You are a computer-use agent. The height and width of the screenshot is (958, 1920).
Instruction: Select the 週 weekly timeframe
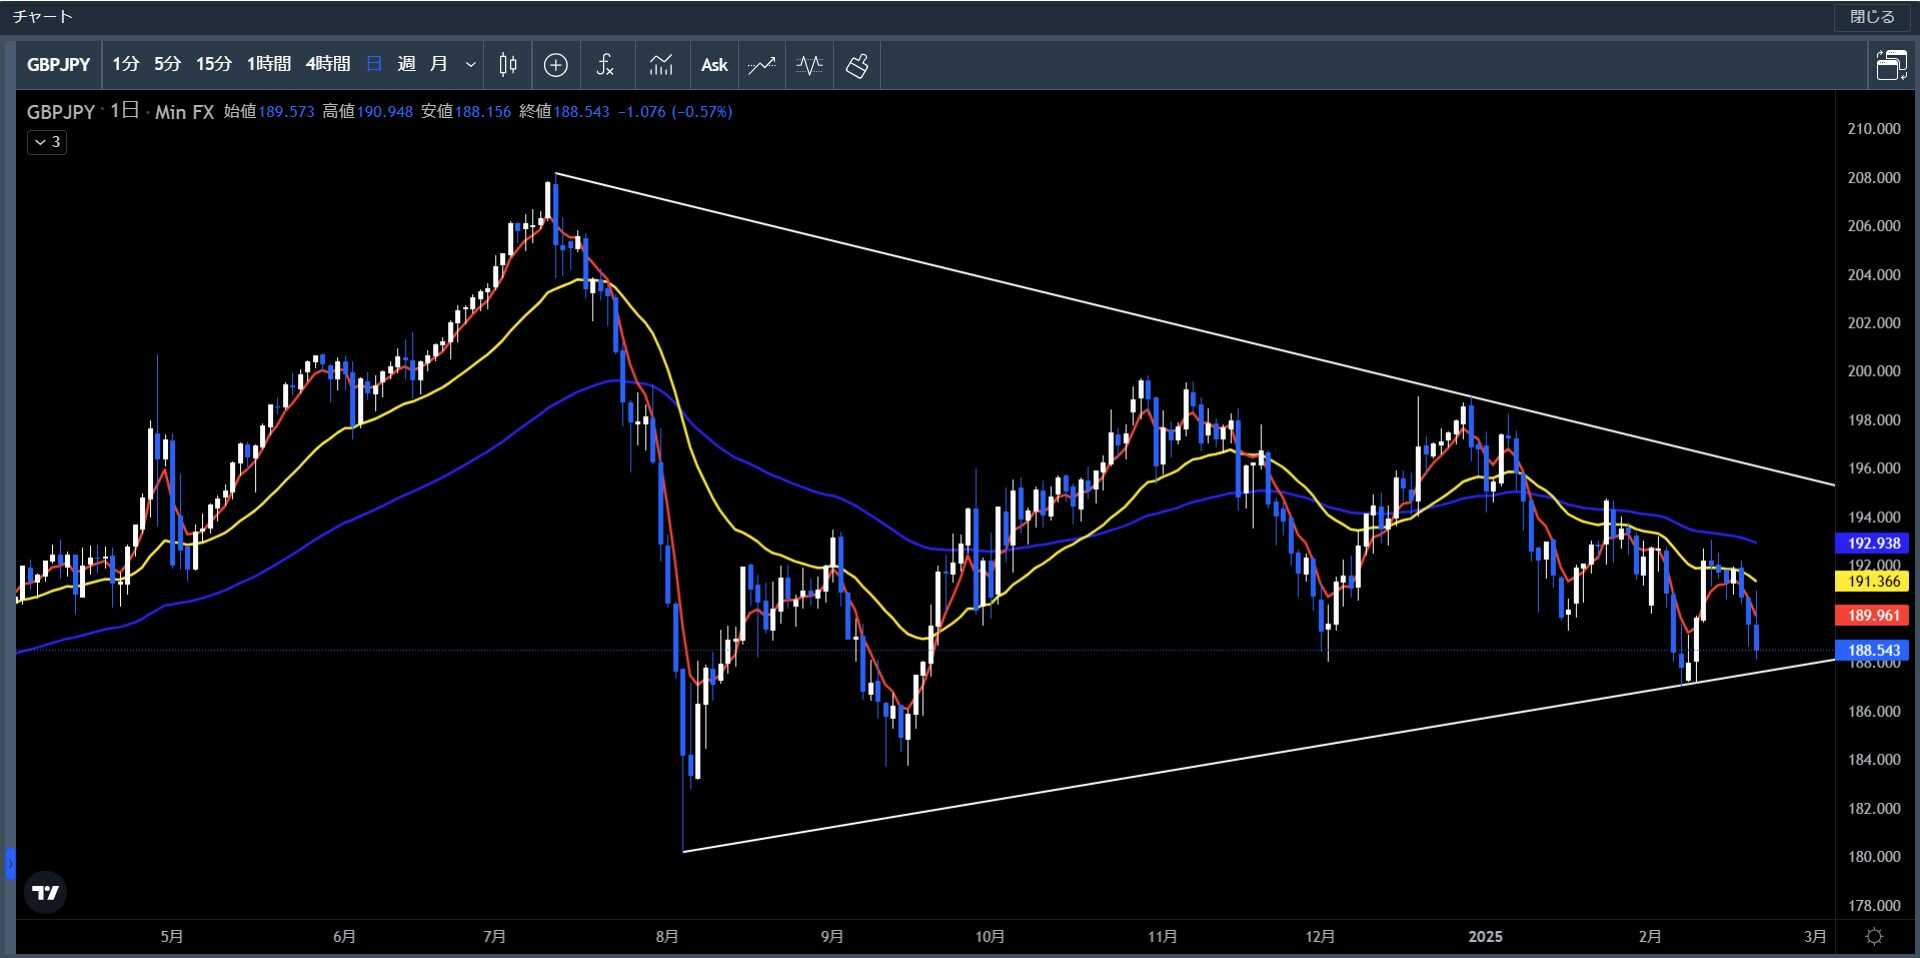(x=406, y=65)
